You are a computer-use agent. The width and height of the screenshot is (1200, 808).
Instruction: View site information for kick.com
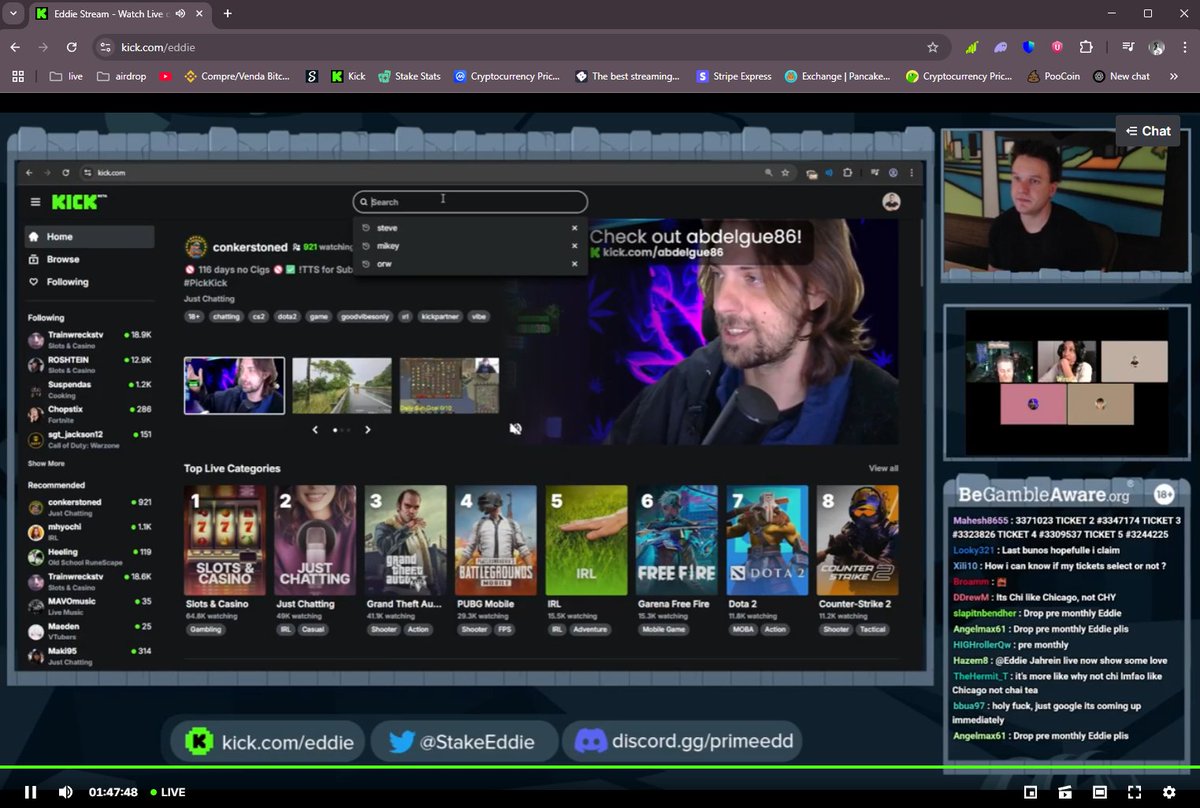pyautogui.click(x=105, y=47)
